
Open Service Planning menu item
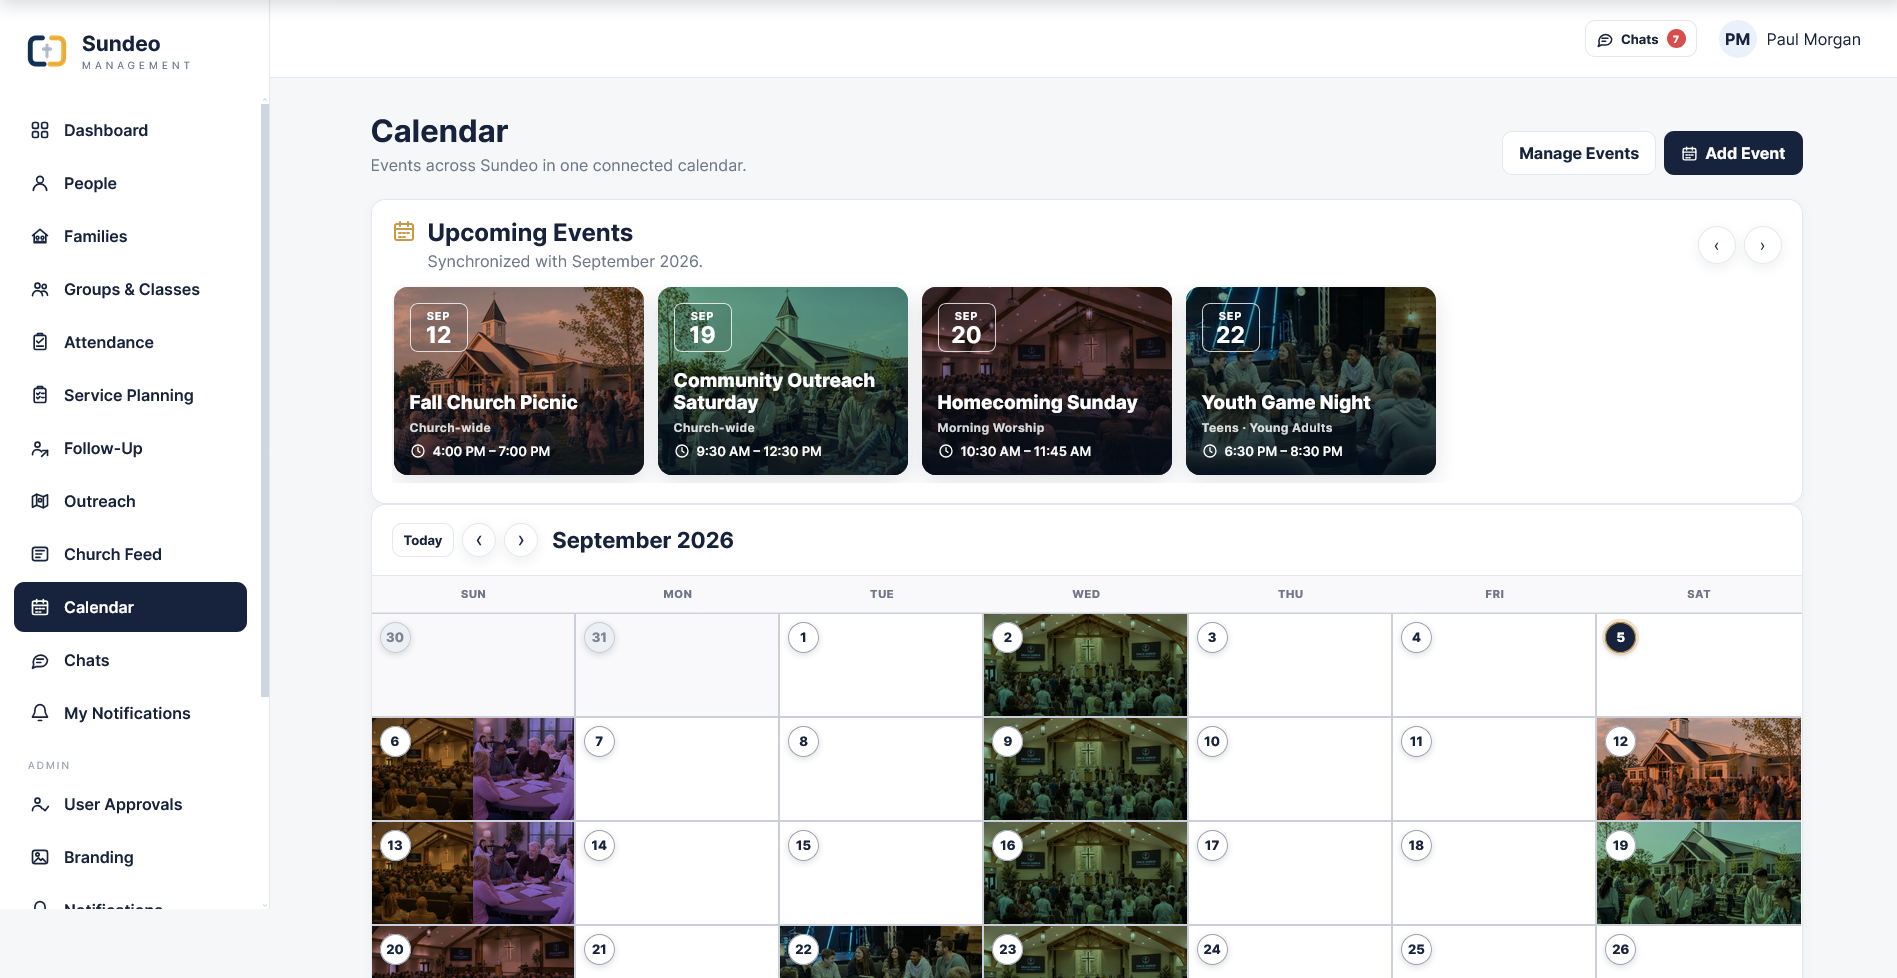(130, 395)
